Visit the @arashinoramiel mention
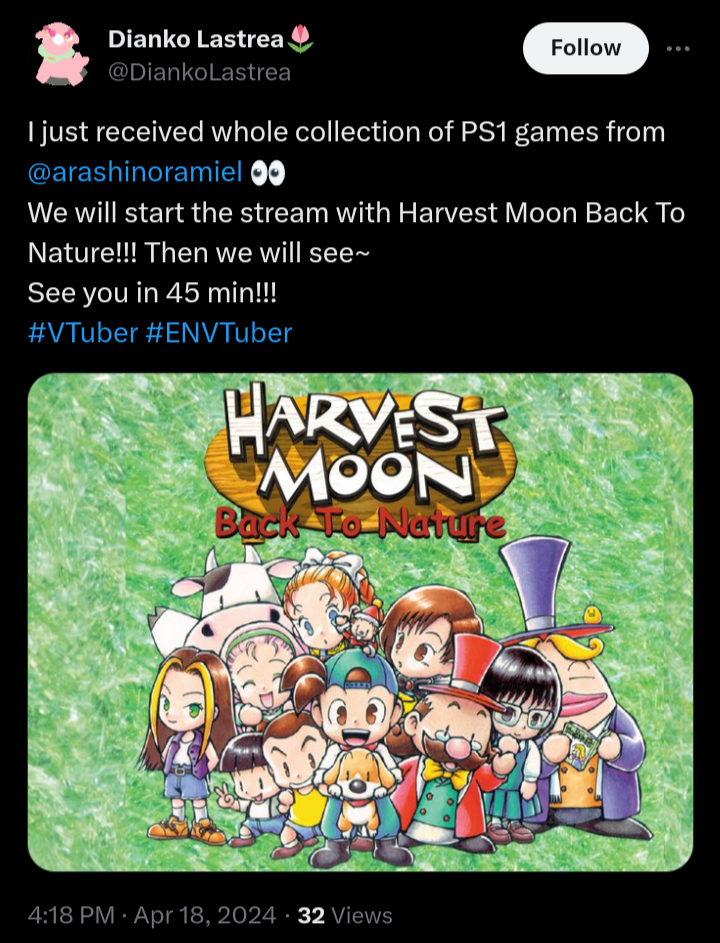The height and width of the screenshot is (943, 720). click(x=135, y=172)
